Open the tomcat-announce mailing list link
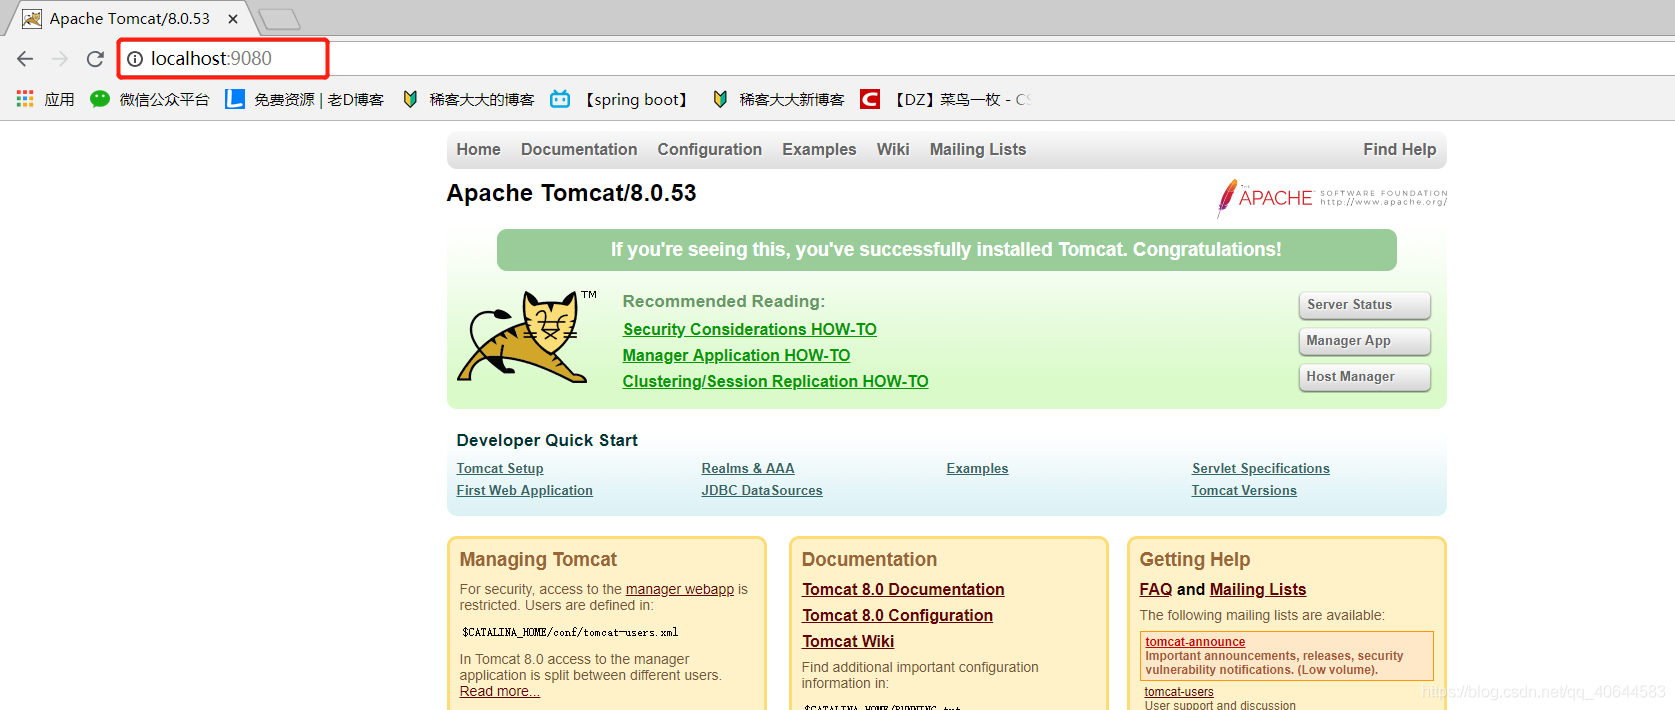 [1195, 642]
